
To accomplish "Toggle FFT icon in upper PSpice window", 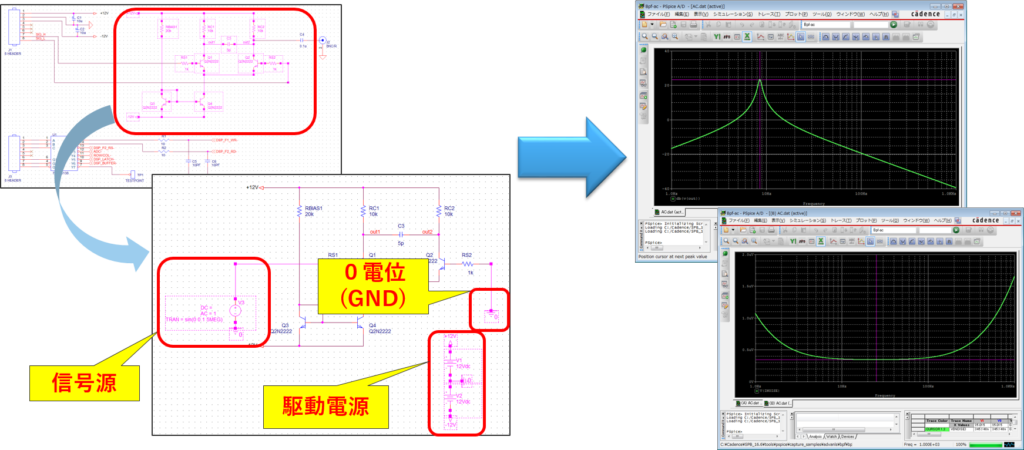I will [x=727, y=37].
